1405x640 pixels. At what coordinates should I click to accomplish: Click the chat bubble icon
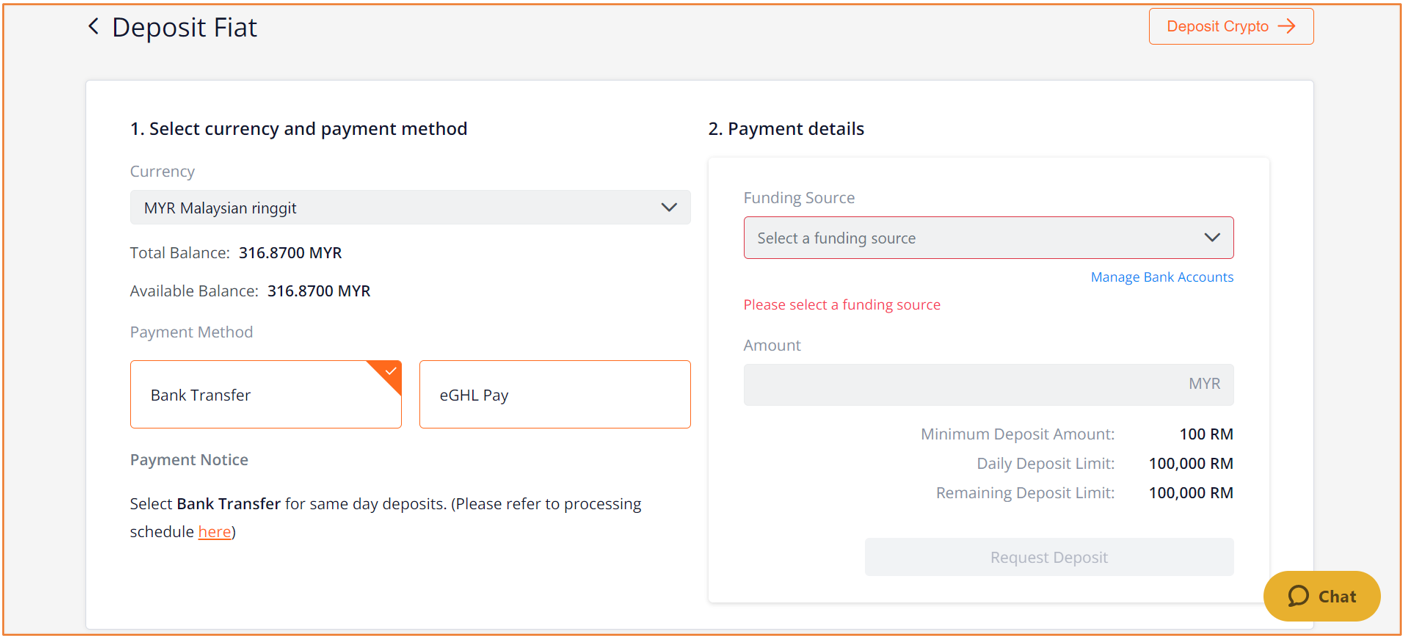click(x=1298, y=596)
